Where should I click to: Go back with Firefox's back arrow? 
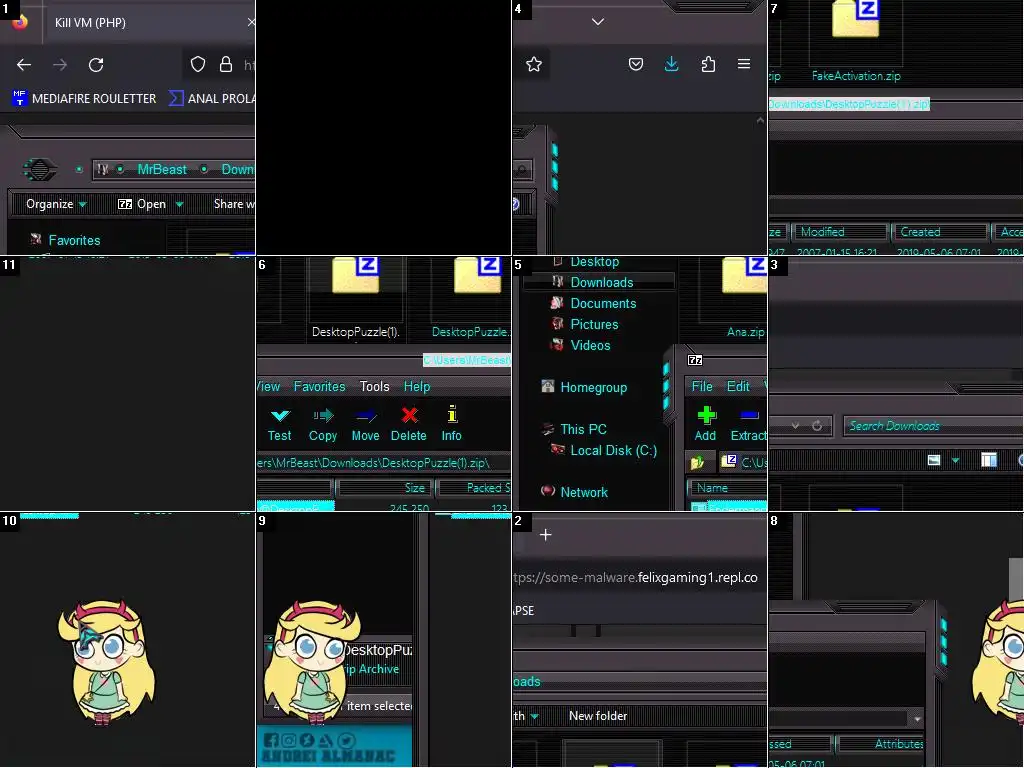[x=24, y=65]
